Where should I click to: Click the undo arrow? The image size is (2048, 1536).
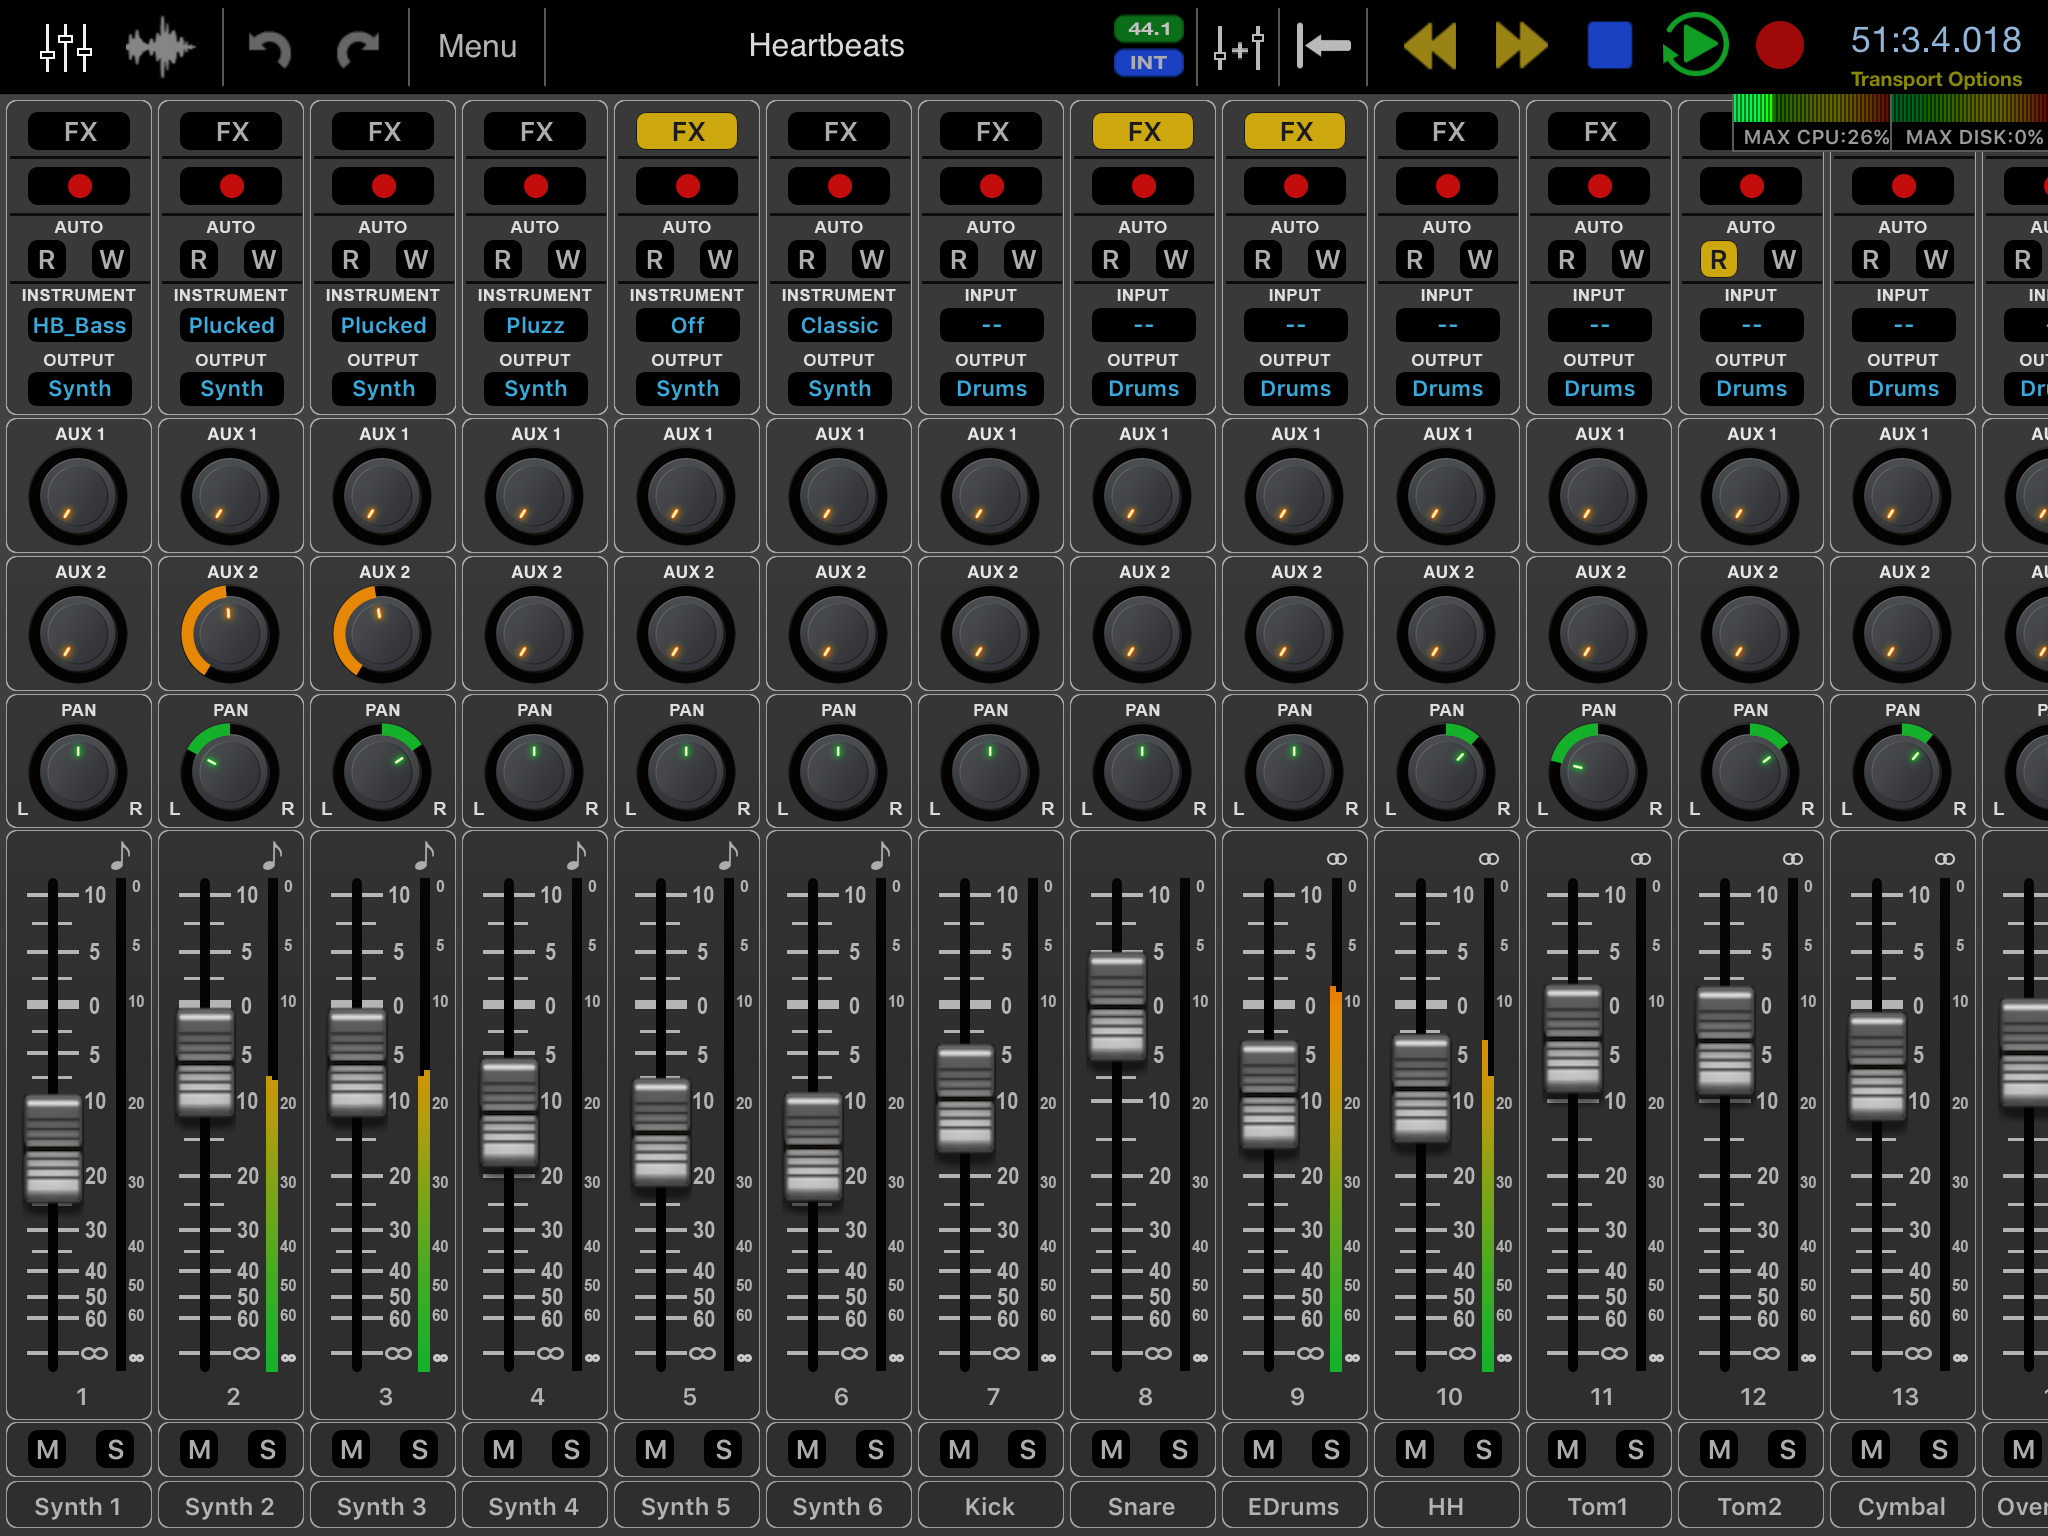[269, 47]
